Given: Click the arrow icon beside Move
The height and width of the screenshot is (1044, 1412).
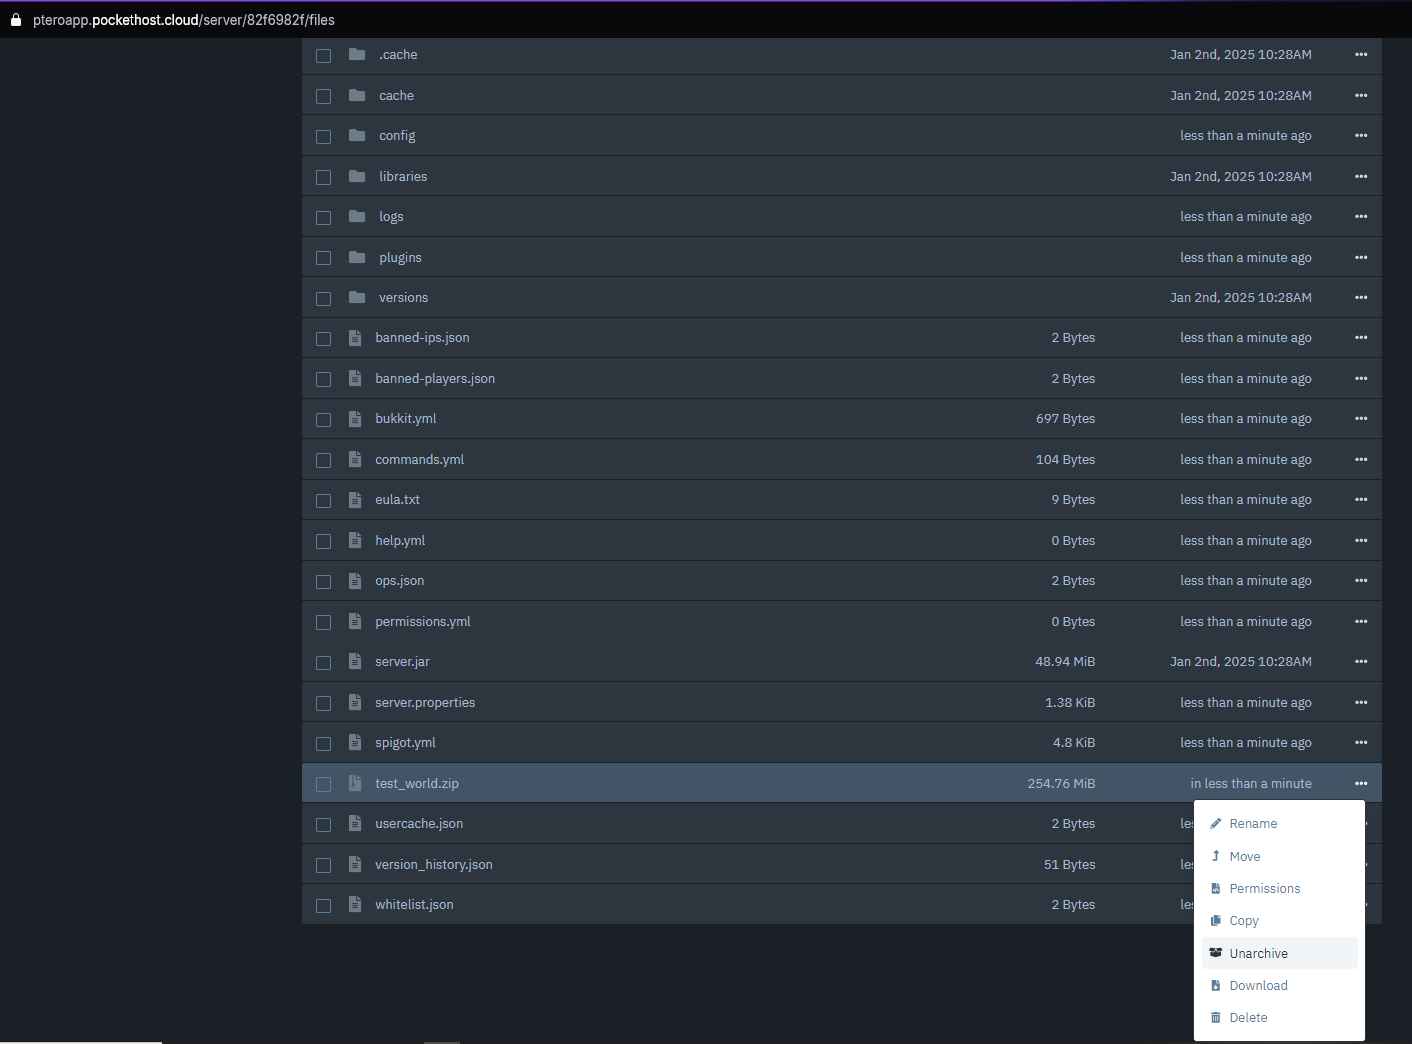Looking at the screenshot, I should (x=1216, y=856).
